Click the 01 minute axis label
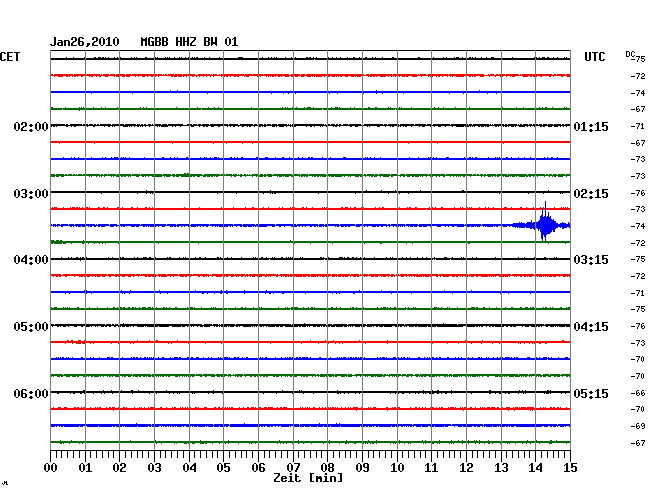The image size is (650, 494). (85, 467)
